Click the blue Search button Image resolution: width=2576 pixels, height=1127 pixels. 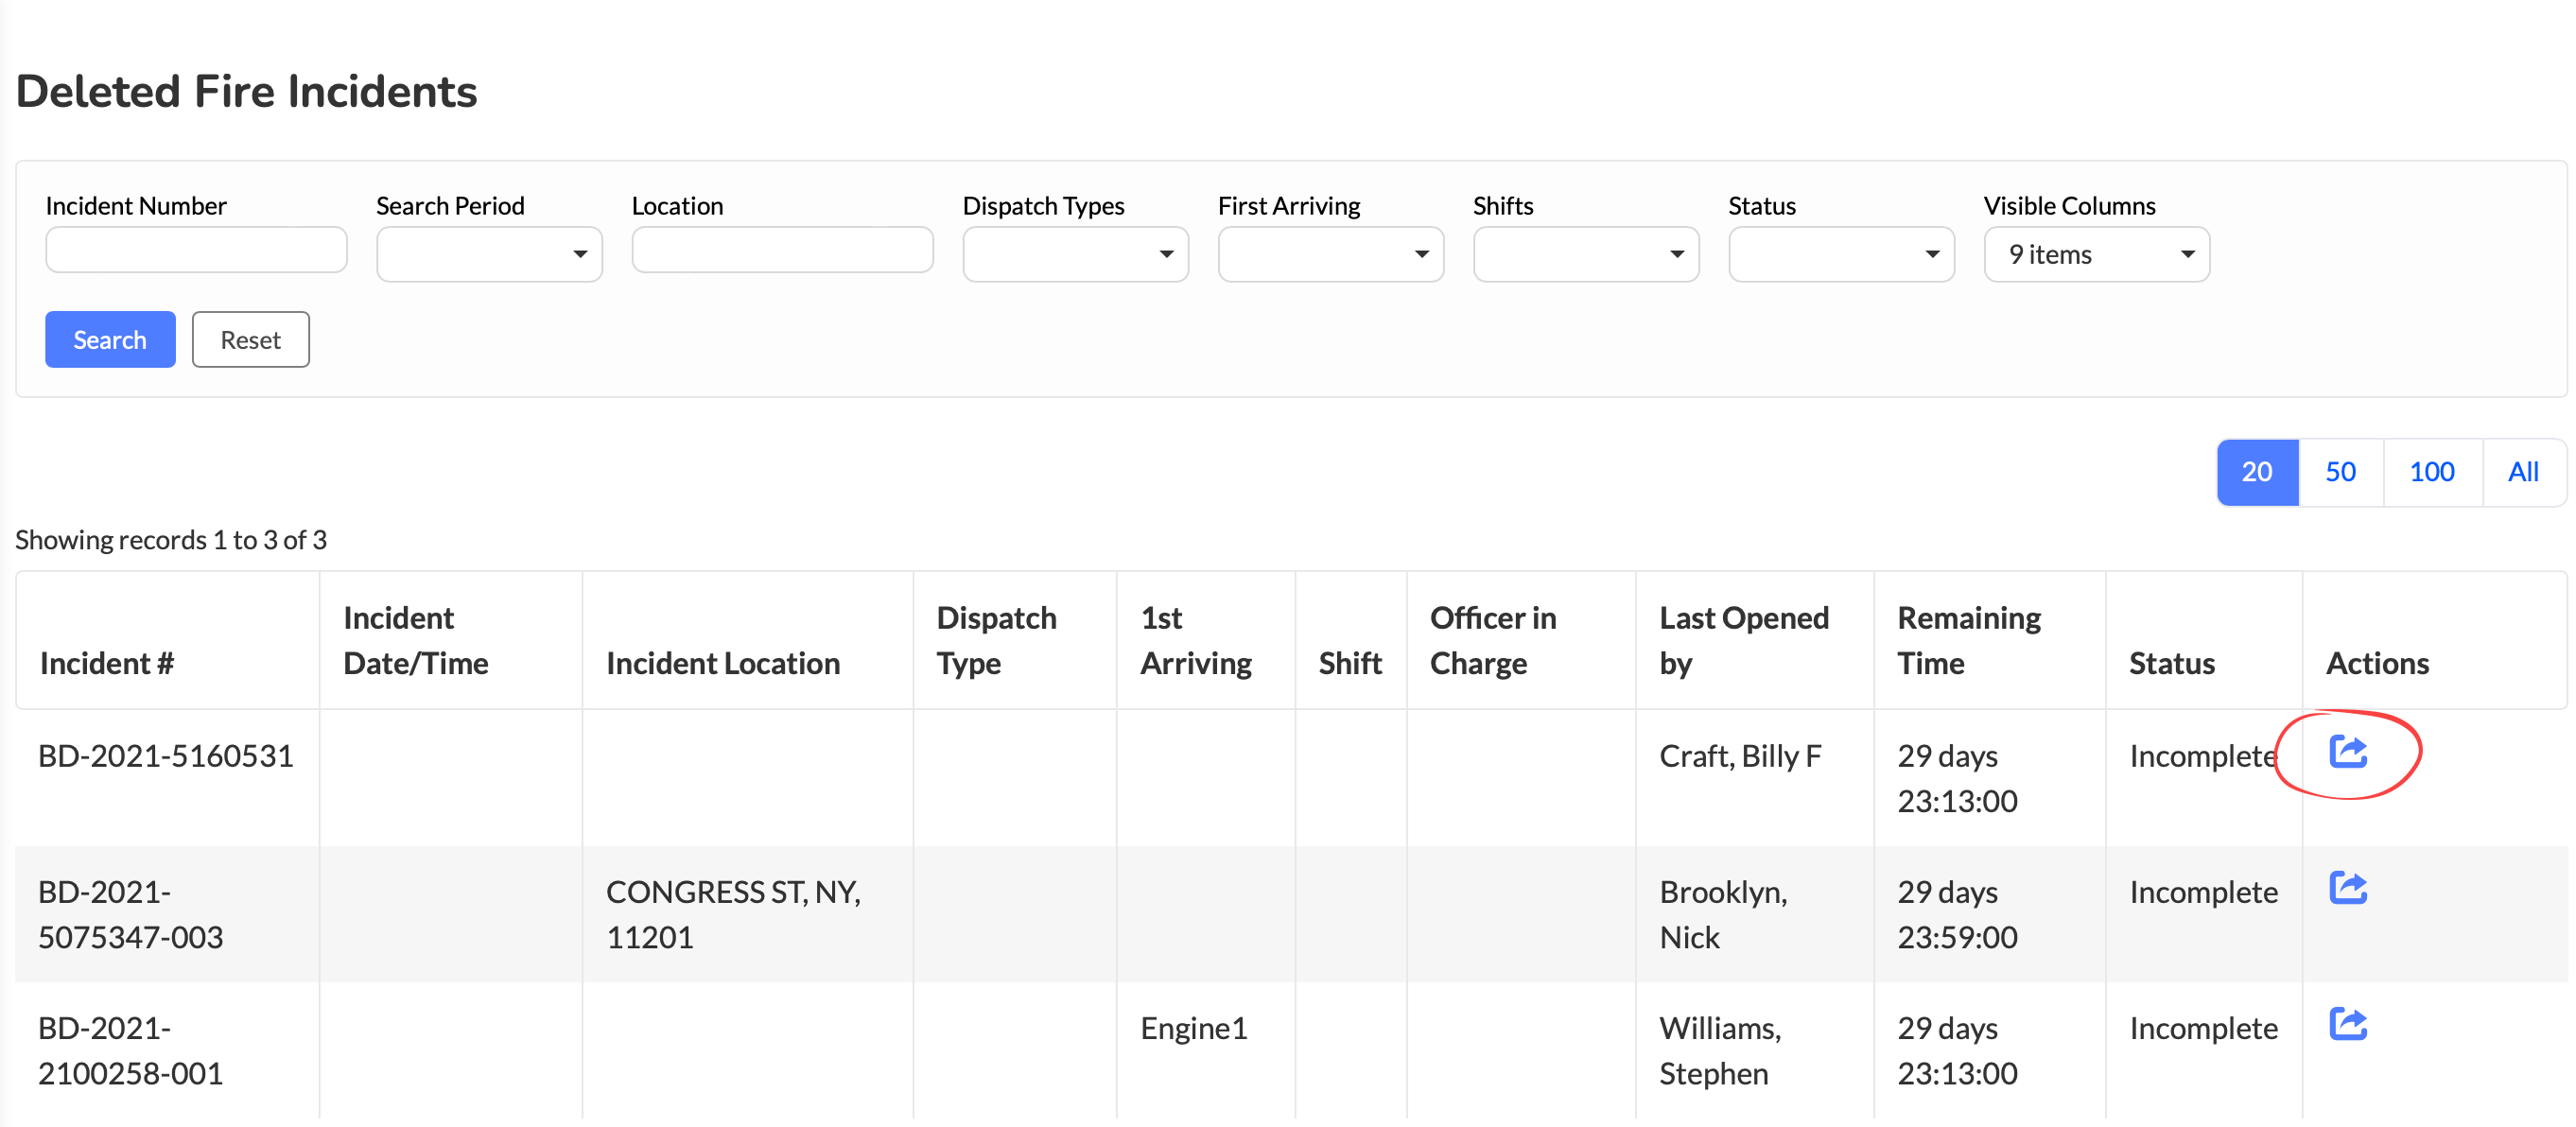(110, 339)
